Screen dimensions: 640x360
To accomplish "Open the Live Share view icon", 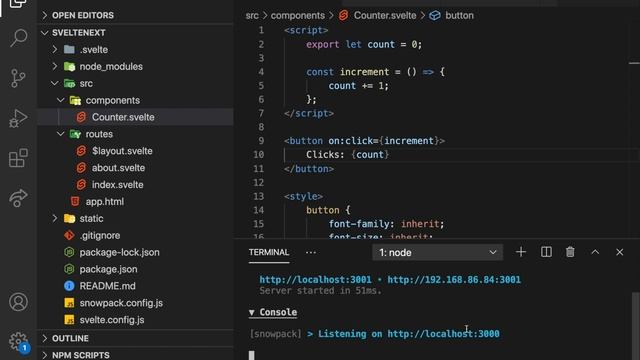I will (18, 198).
